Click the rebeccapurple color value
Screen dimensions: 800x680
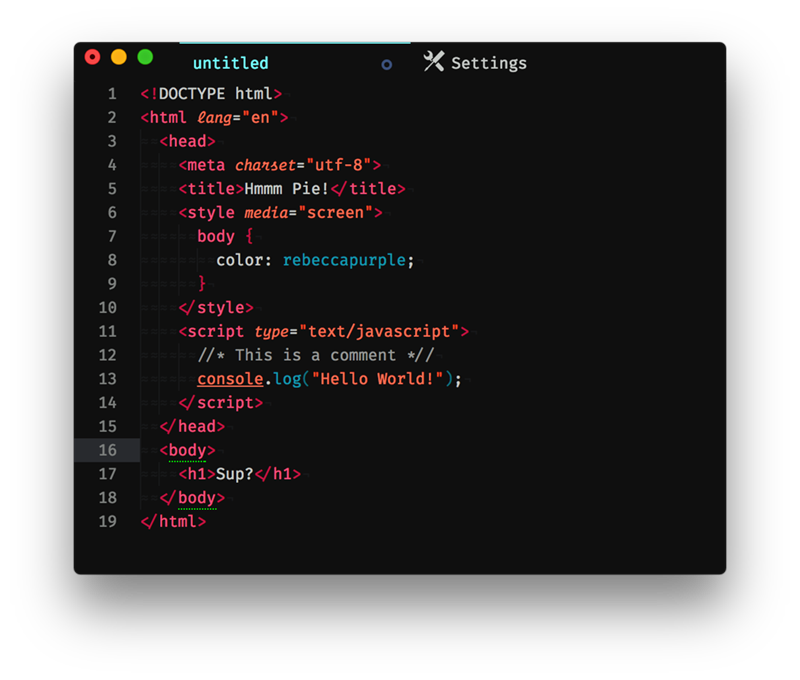344,260
